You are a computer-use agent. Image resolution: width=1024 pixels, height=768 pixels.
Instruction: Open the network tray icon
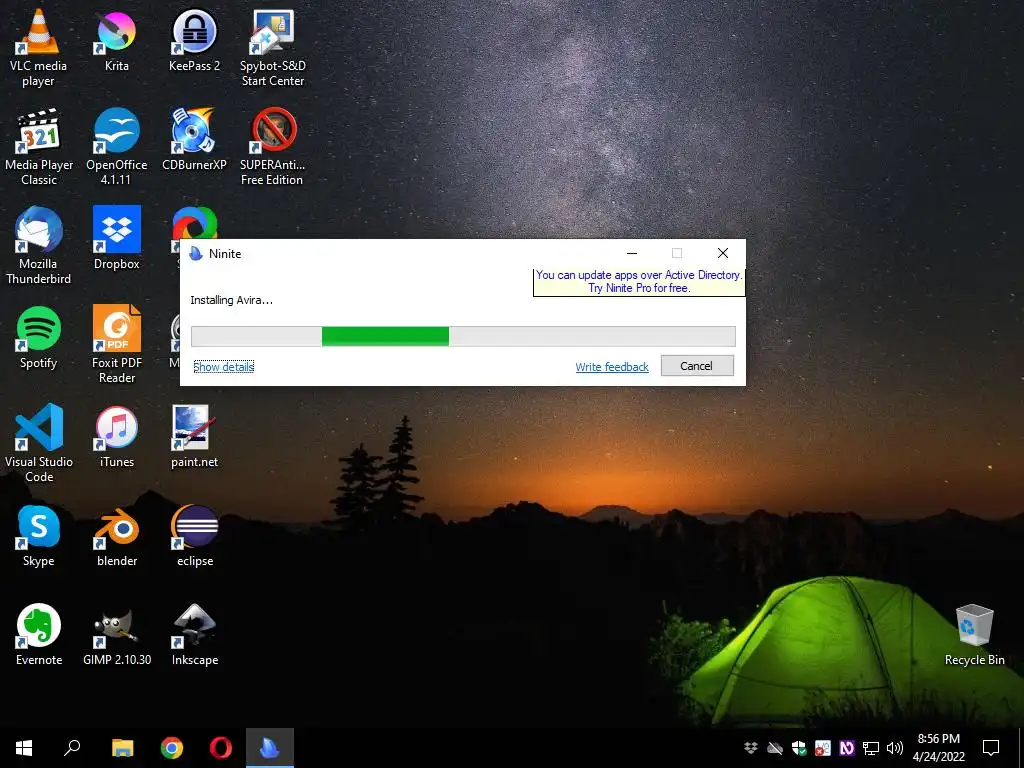point(871,748)
